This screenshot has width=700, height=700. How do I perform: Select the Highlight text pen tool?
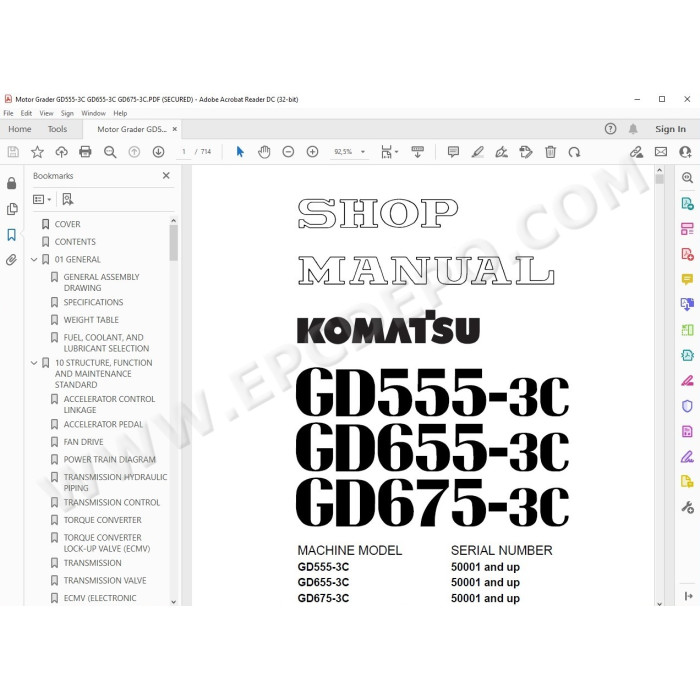(478, 152)
